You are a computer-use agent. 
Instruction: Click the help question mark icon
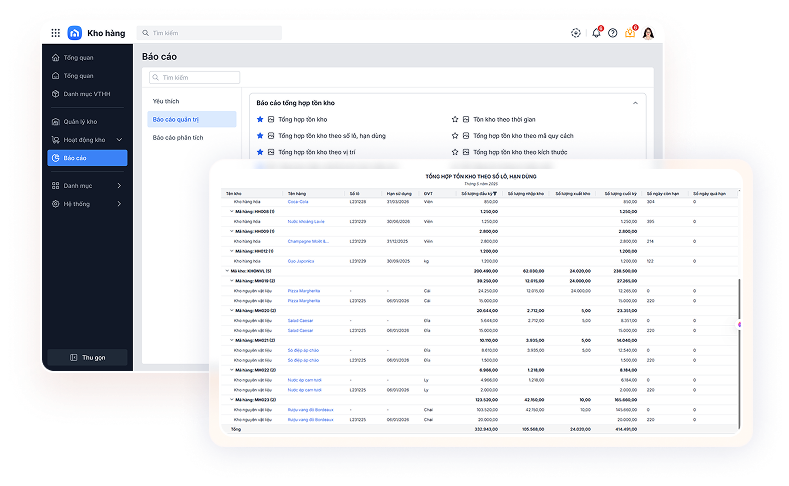612,33
